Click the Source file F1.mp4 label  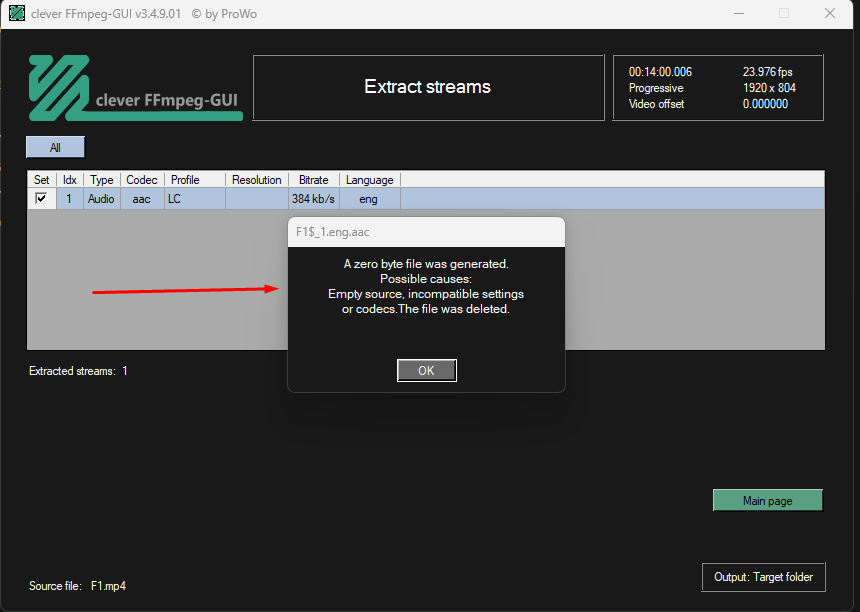[x=77, y=586]
